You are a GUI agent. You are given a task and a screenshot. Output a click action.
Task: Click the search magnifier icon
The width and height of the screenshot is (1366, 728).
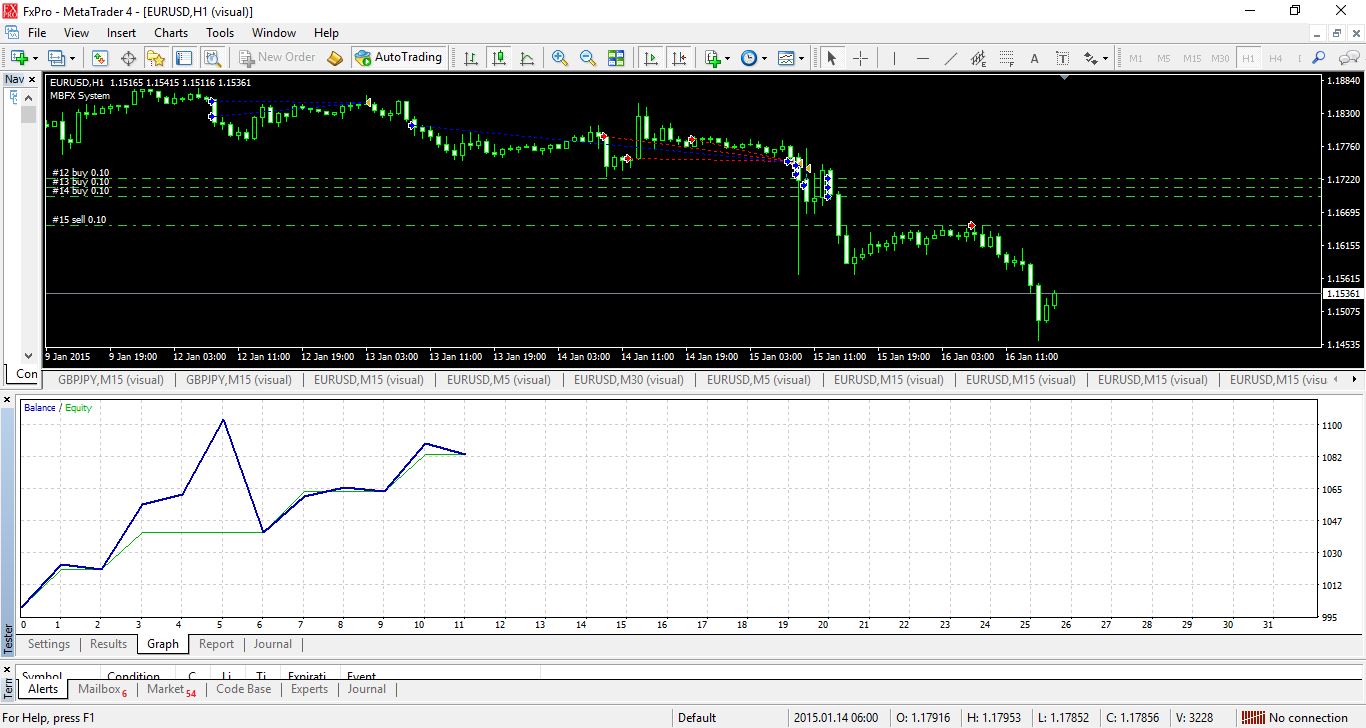pyautogui.click(x=1319, y=58)
